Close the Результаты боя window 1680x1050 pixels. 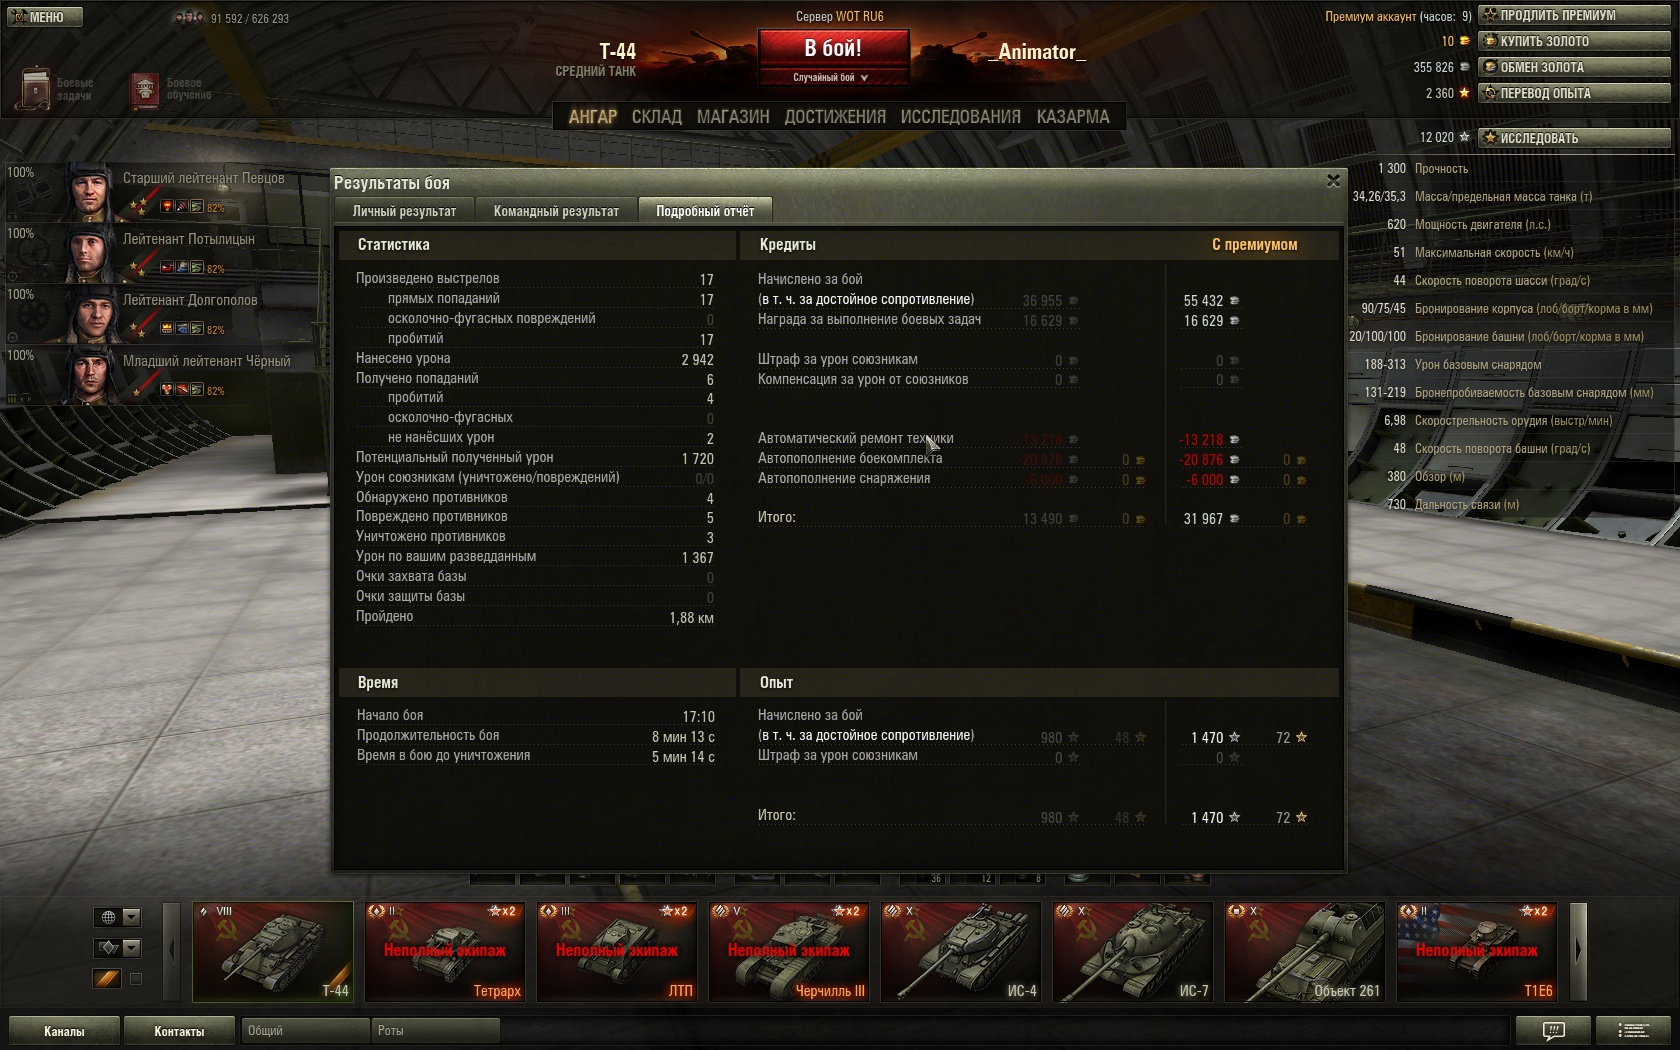pyautogui.click(x=1333, y=181)
